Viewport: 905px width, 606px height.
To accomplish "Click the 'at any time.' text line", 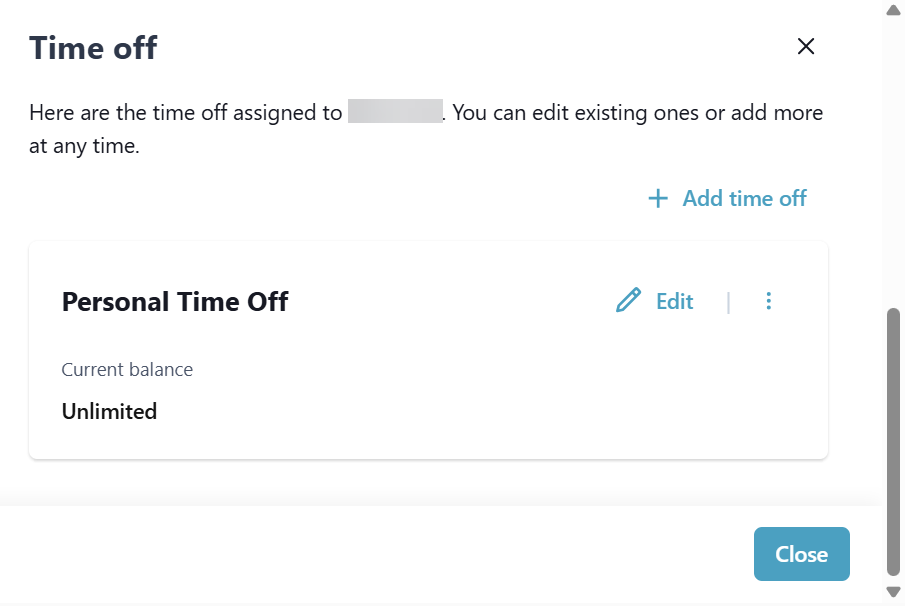I will click(x=84, y=147).
